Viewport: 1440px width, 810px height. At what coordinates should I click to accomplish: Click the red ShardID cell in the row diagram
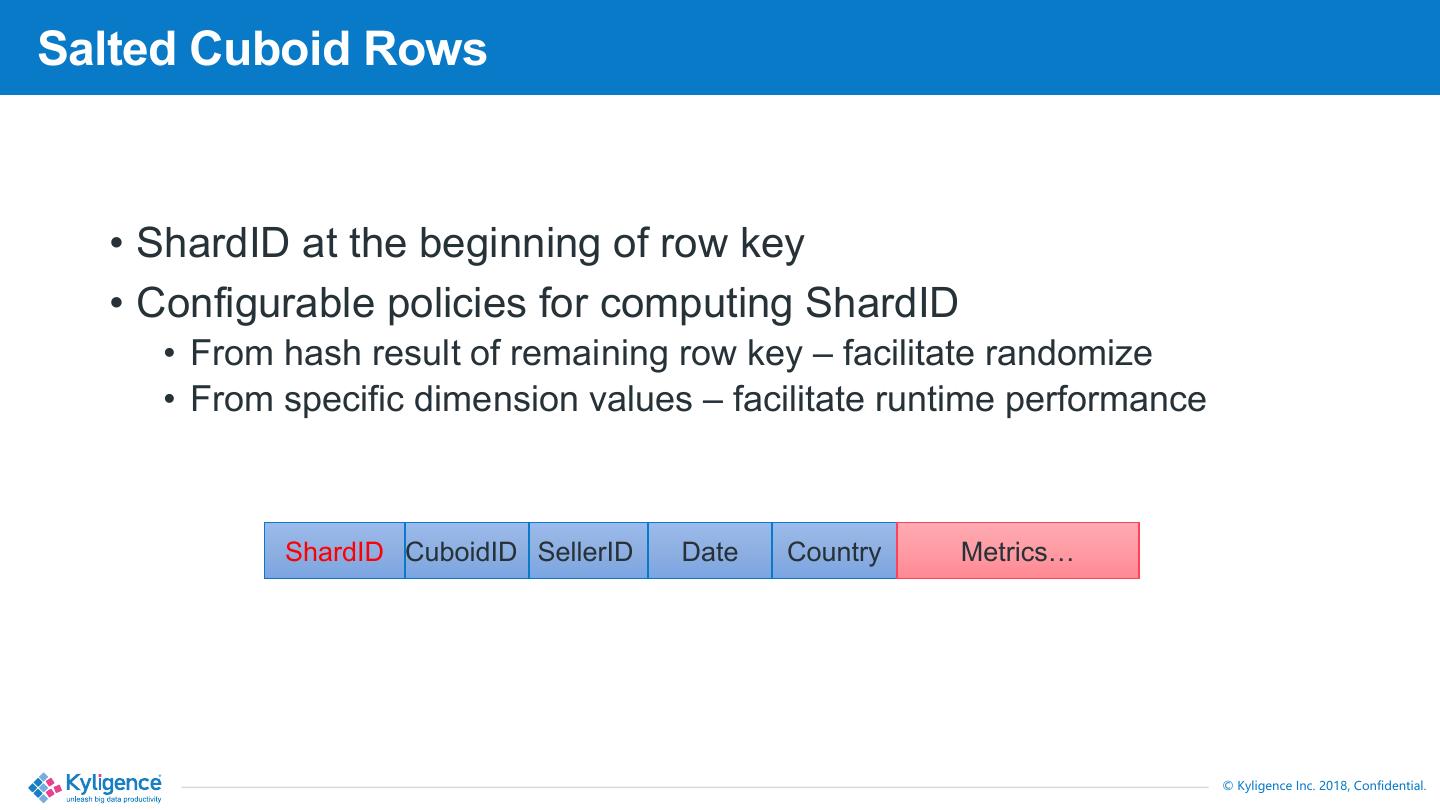tap(334, 551)
